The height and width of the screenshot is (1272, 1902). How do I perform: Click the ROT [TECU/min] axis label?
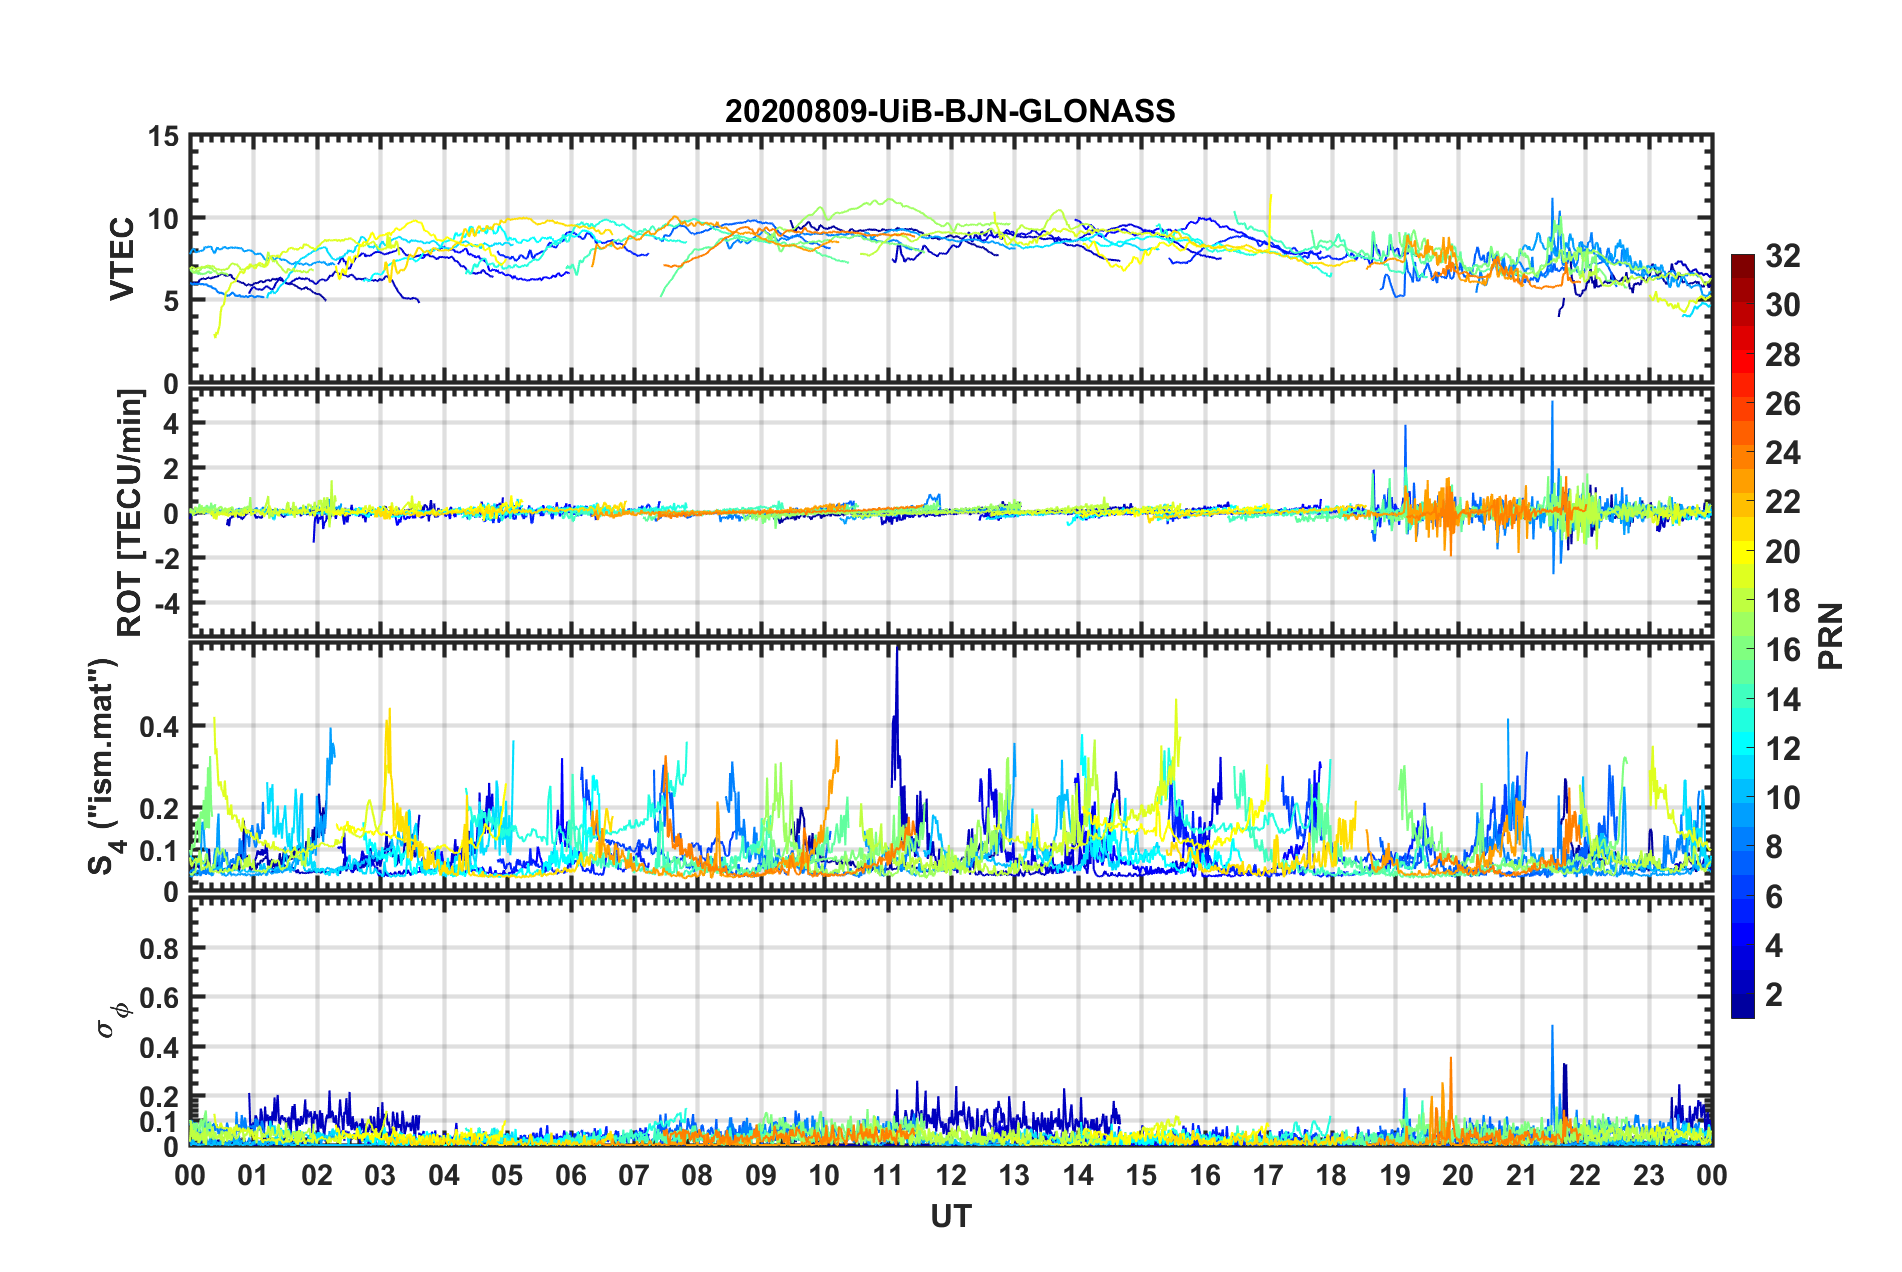(x=129, y=513)
